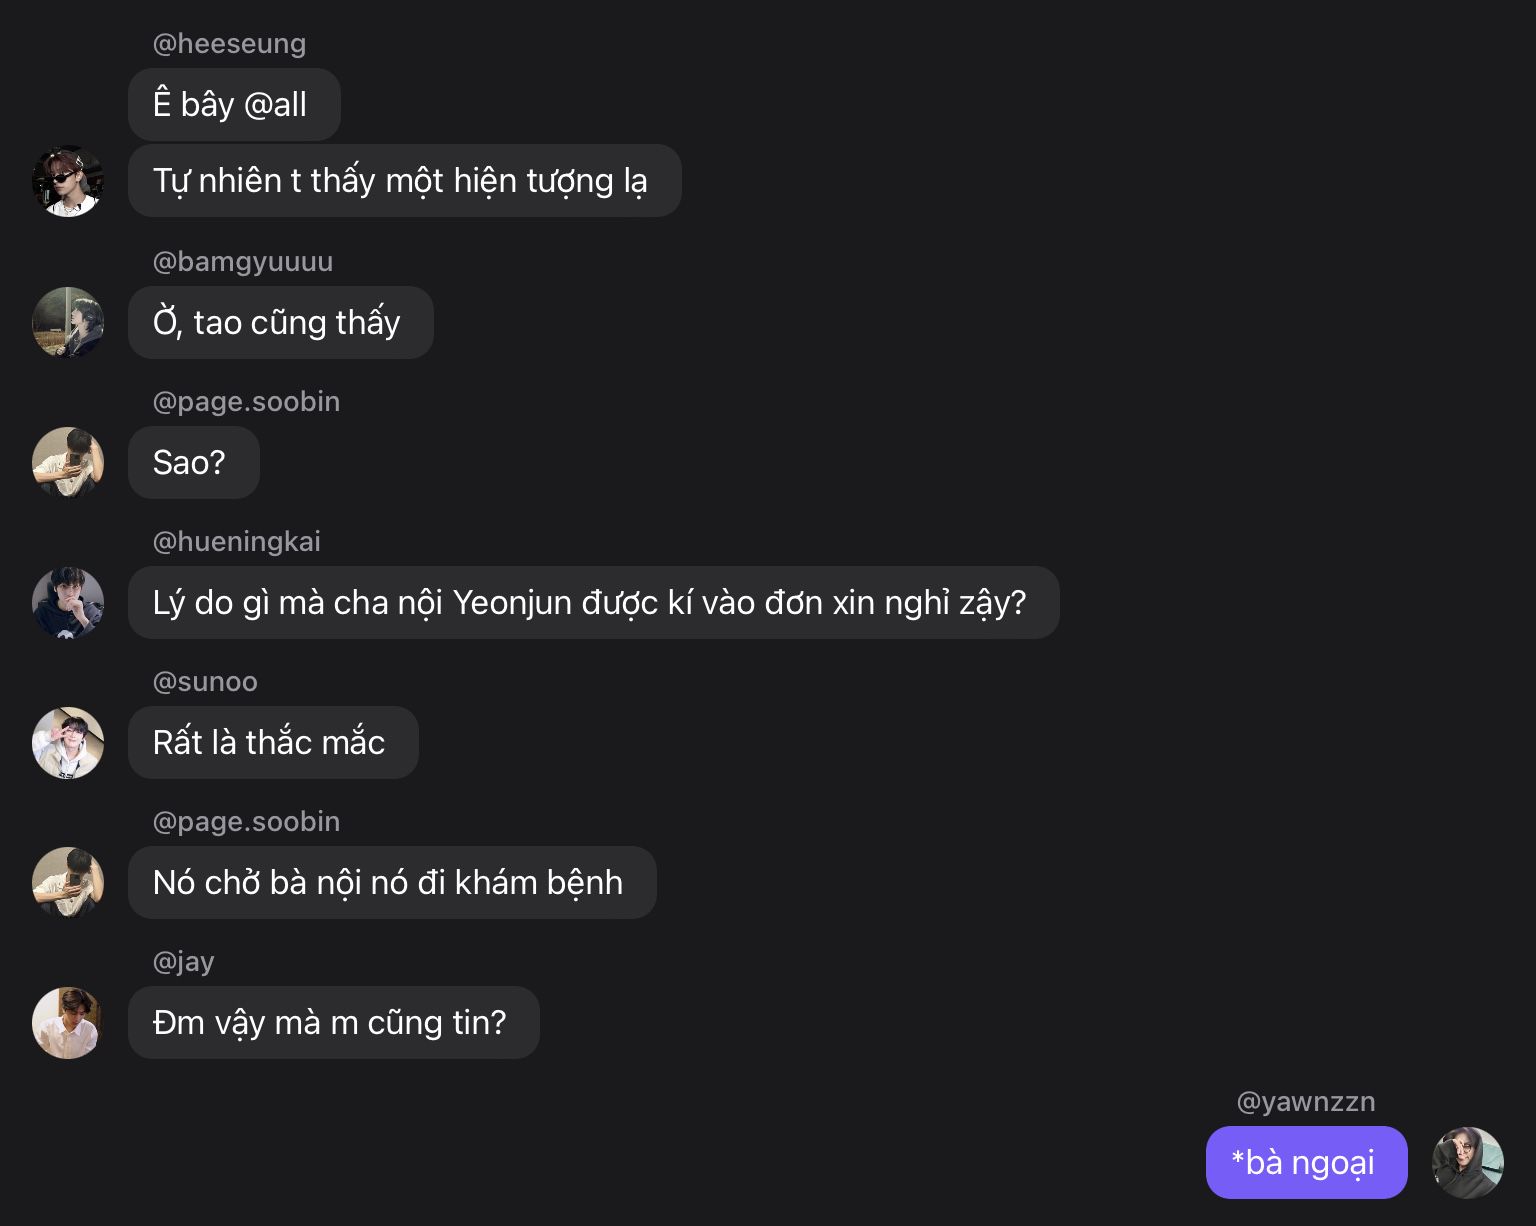Click the purple "*bà ngoại" message bubble
Image resolution: width=1536 pixels, height=1226 pixels.
(1306, 1162)
